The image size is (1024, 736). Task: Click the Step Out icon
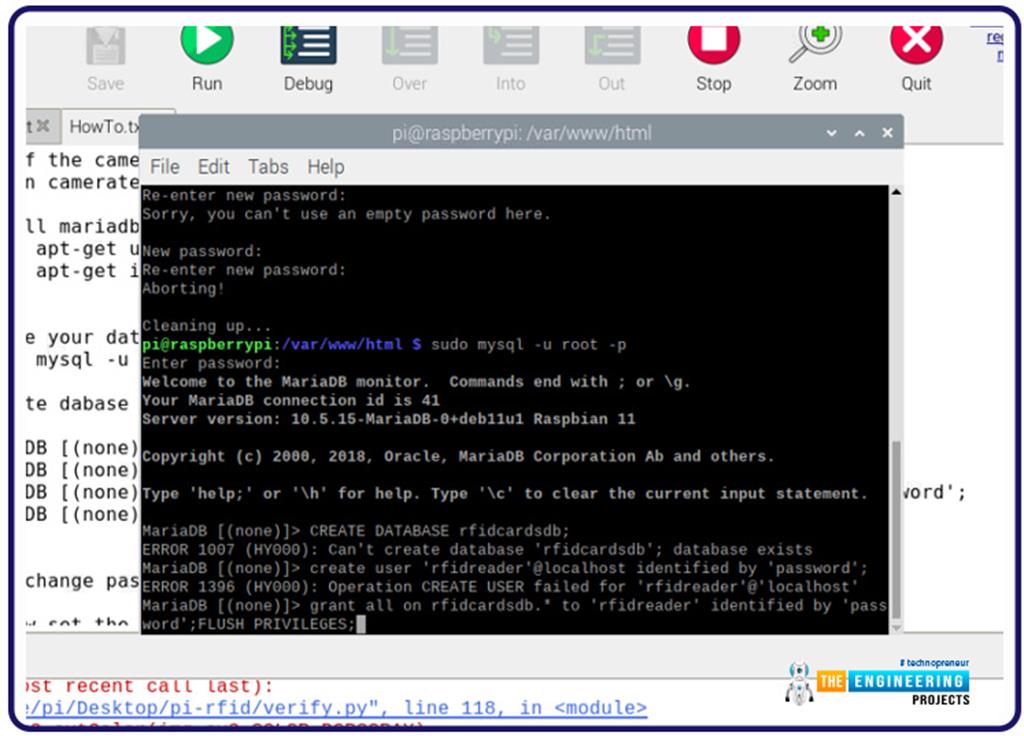click(611, 43)
